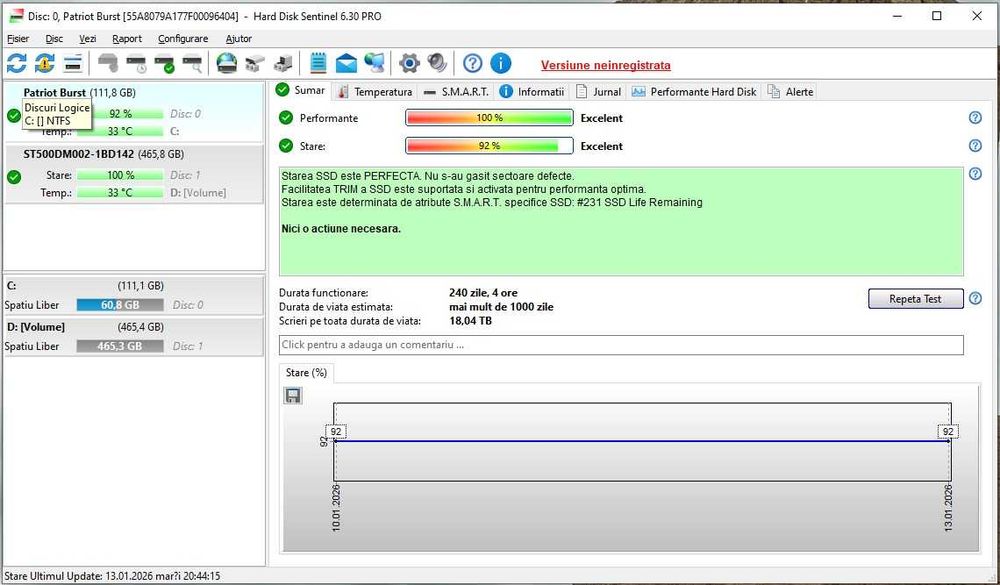
Task: Open the Vezi menu
Action: pyautogui.click(x=87, y=38)
